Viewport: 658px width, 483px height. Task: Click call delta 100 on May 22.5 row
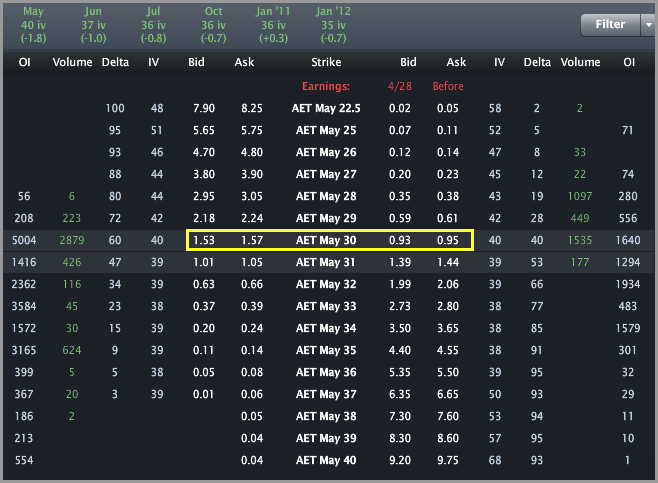pyautogui.click(x=115, y=108)
